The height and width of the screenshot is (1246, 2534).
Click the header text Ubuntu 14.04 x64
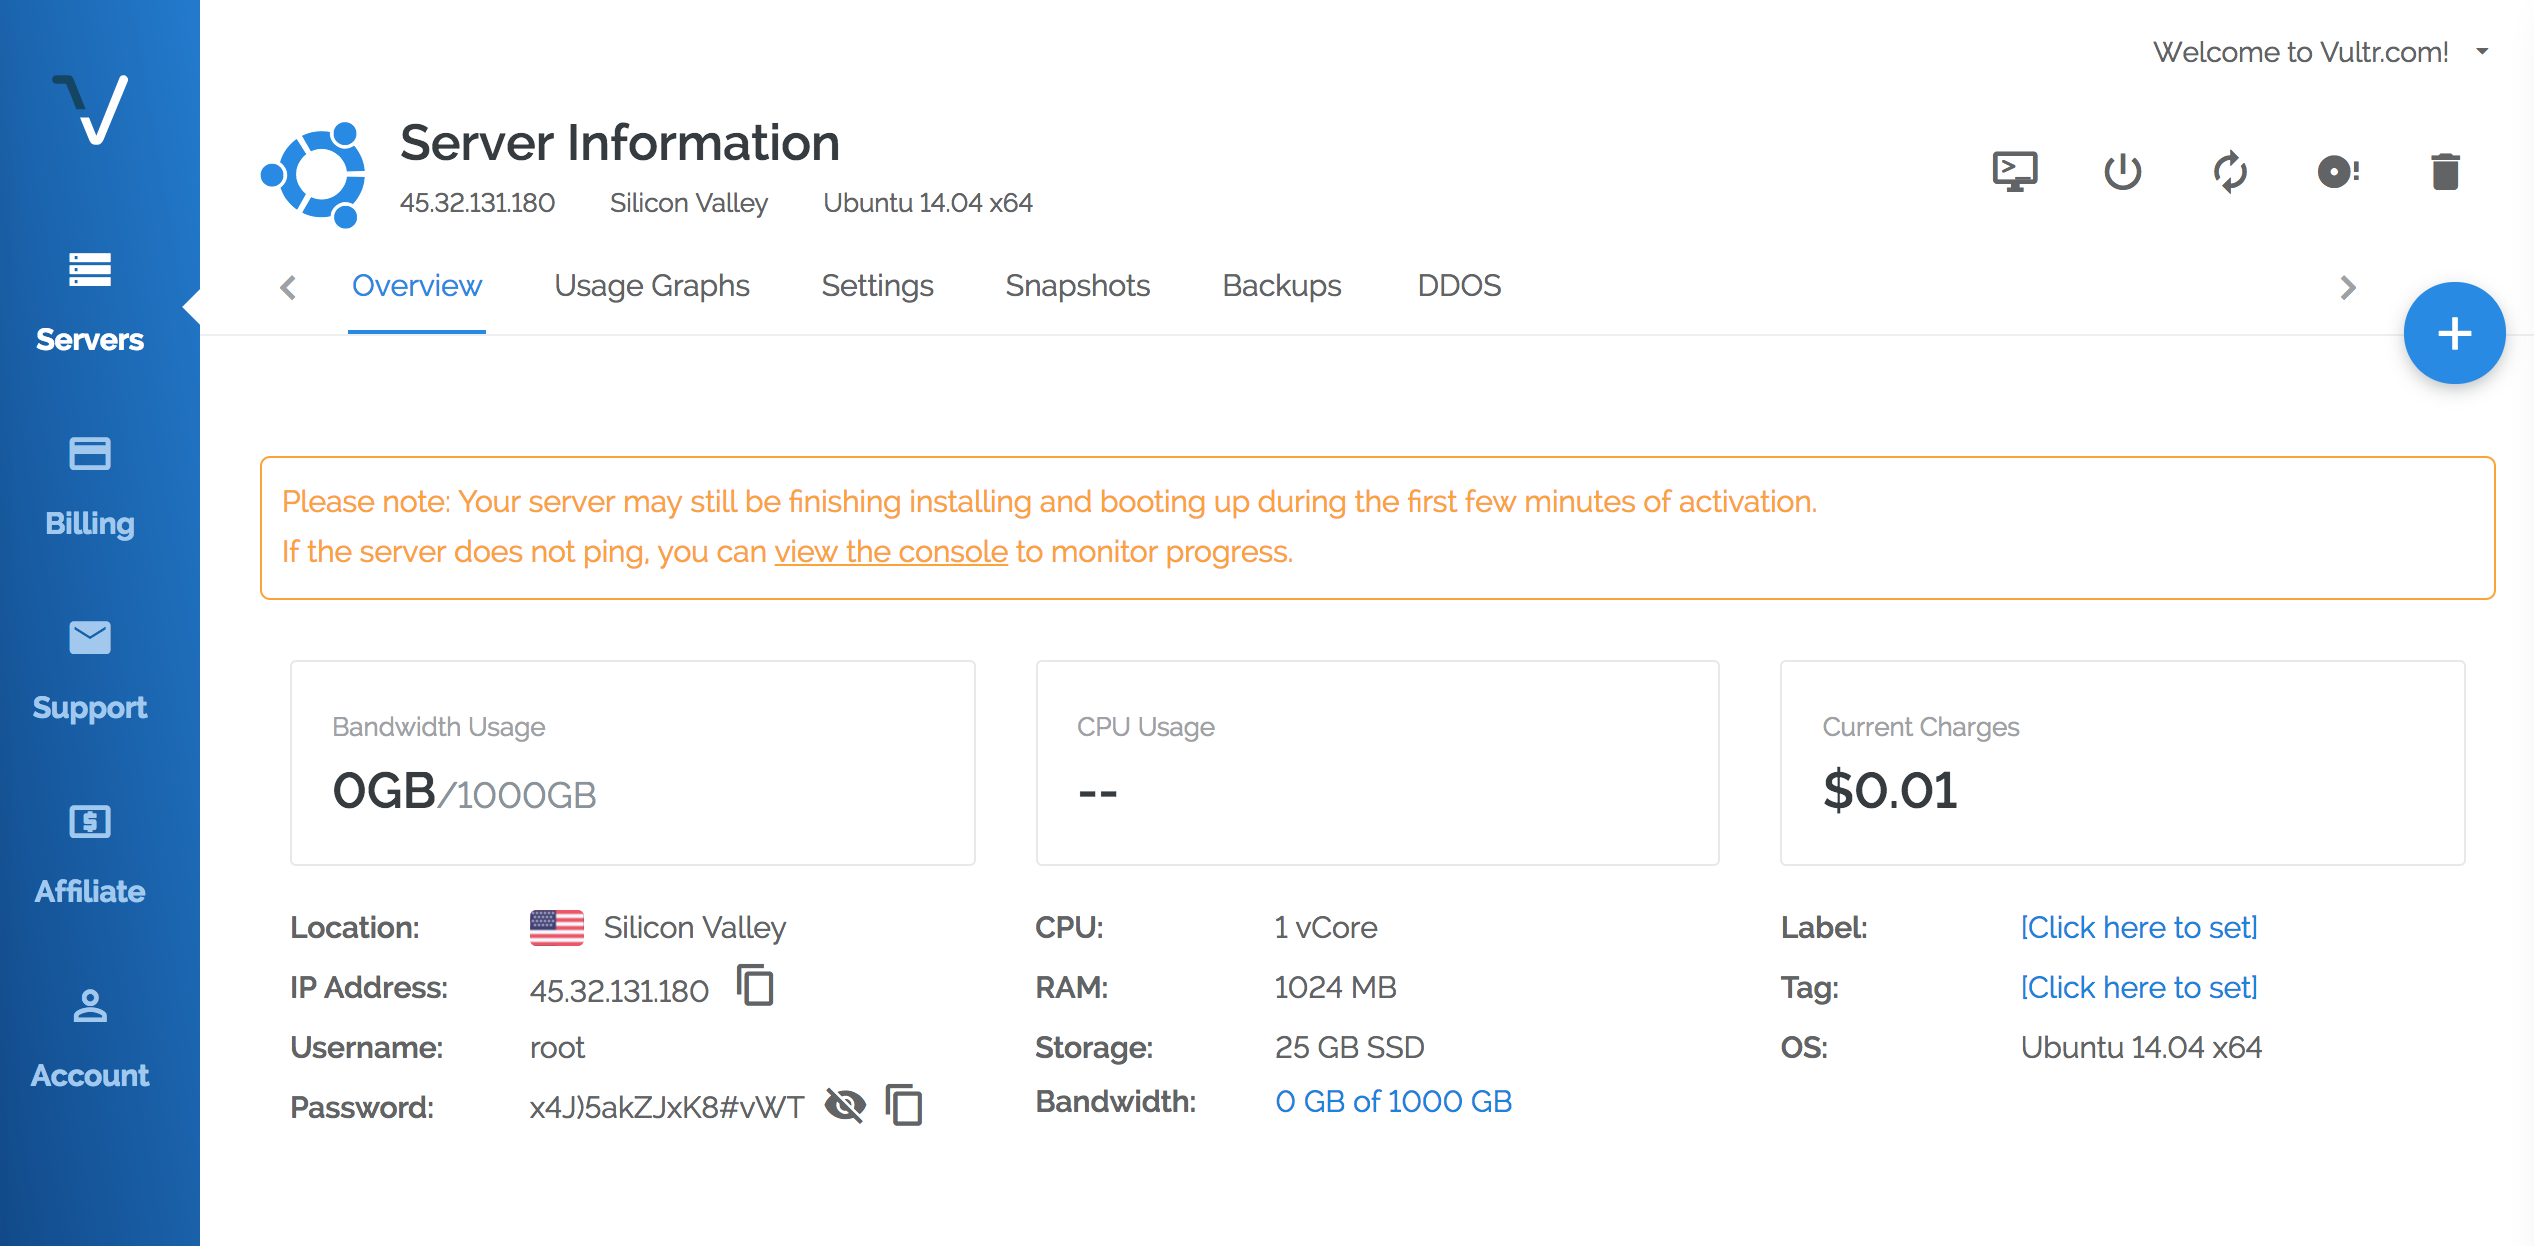928,203
